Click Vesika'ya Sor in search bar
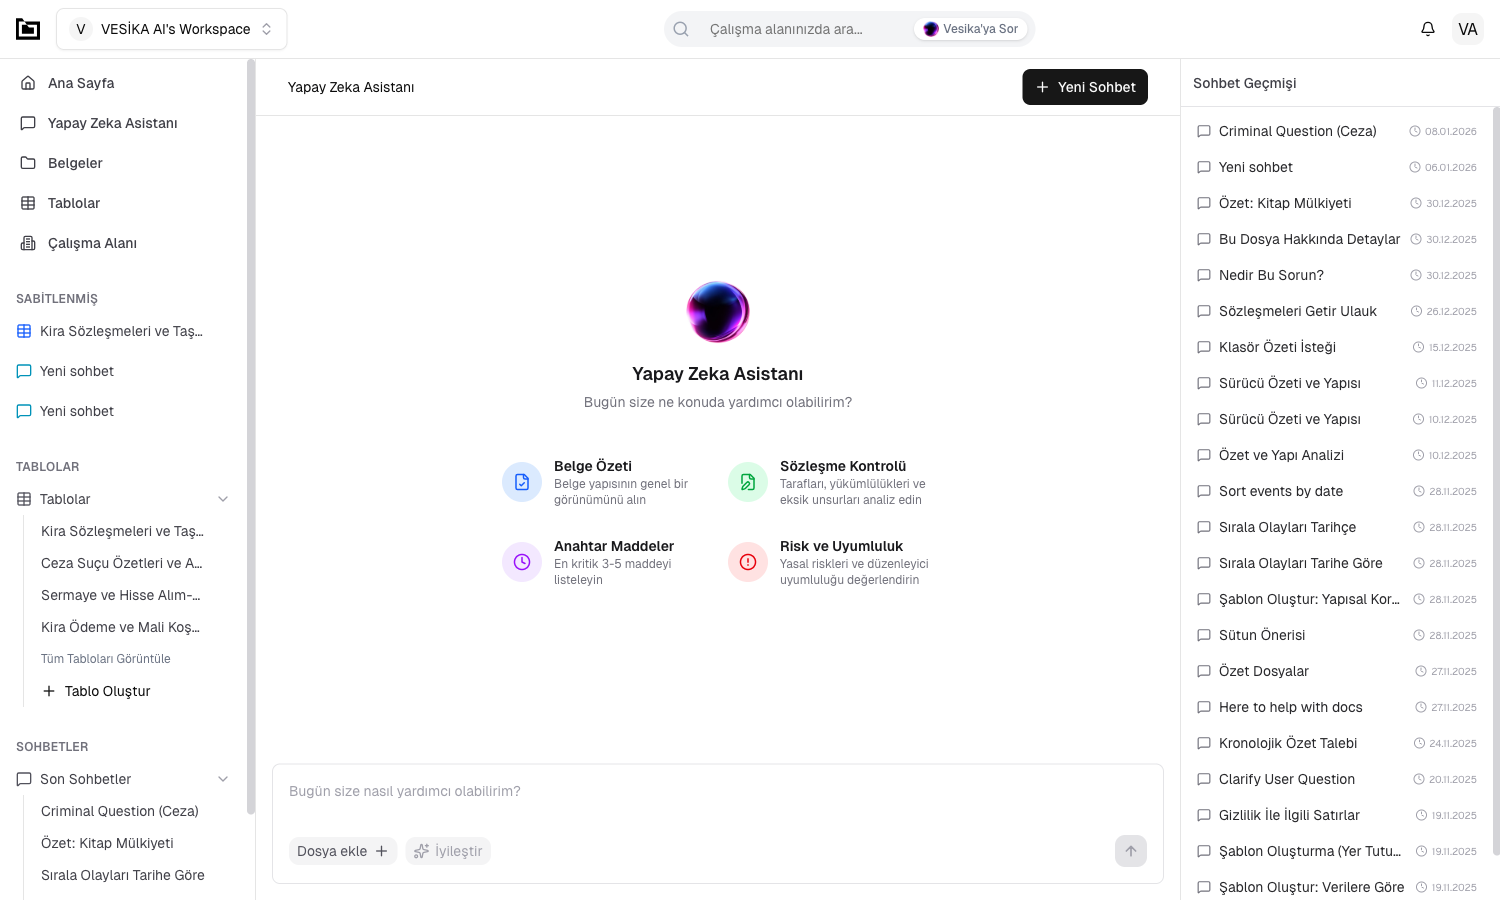 point(971,29)
